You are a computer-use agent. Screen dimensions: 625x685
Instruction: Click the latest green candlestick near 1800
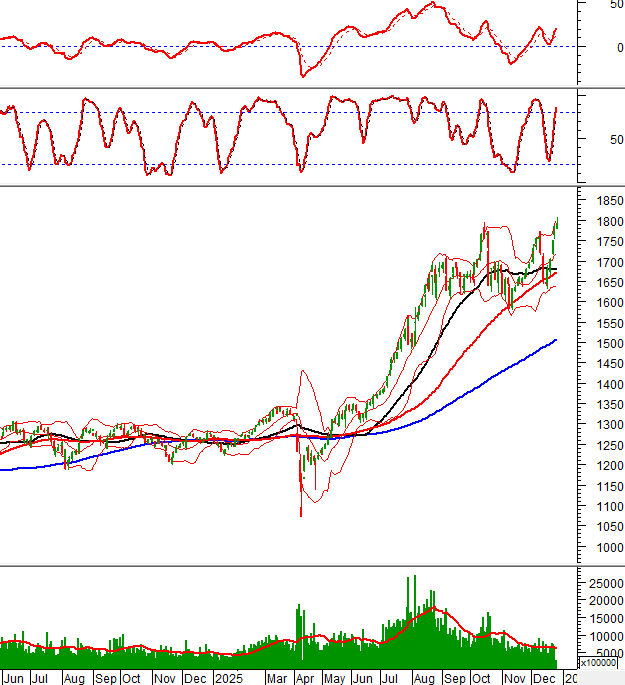[x=556, y=224]
